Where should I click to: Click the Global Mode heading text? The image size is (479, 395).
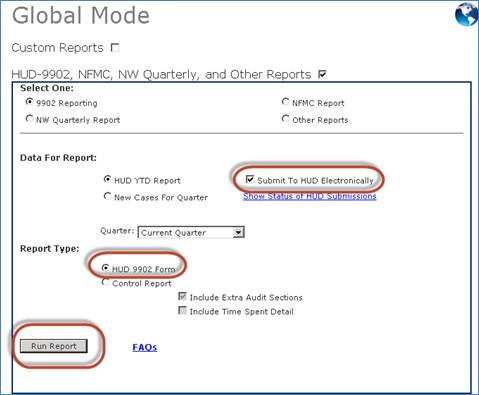81,16
